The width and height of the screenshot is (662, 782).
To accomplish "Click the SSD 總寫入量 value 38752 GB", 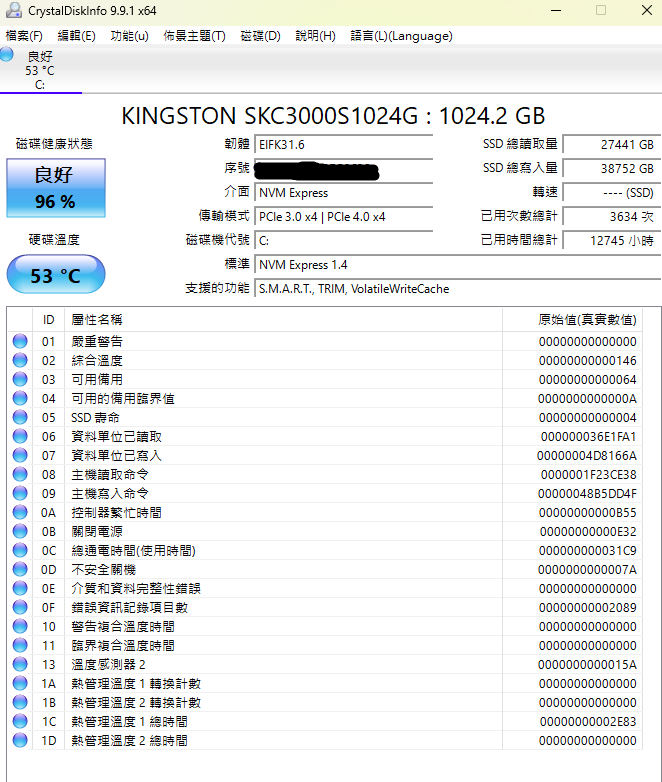I will (x=612, y=169).
